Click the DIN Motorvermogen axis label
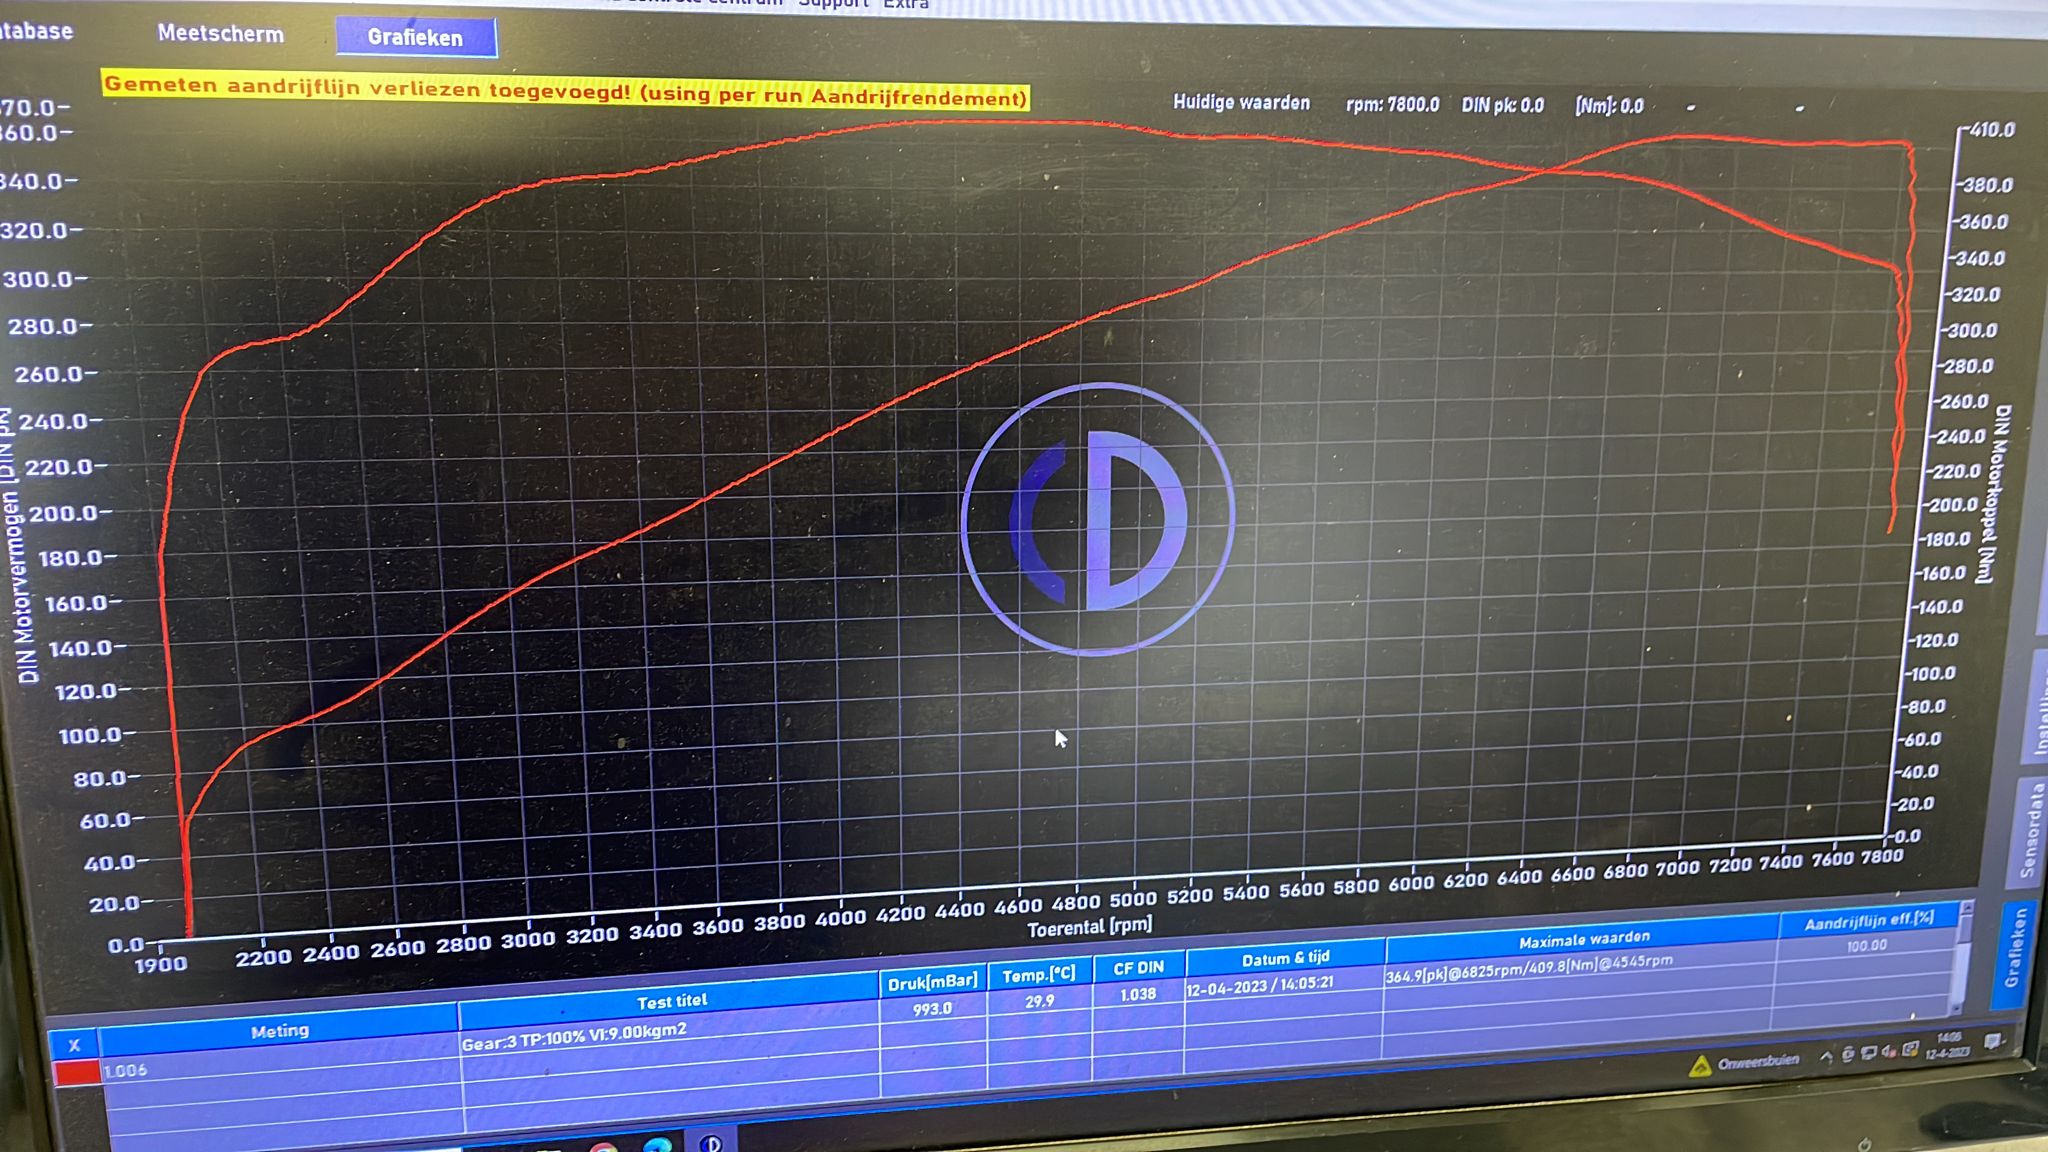The image size is (2048, 1152). (x=20, y=545)
